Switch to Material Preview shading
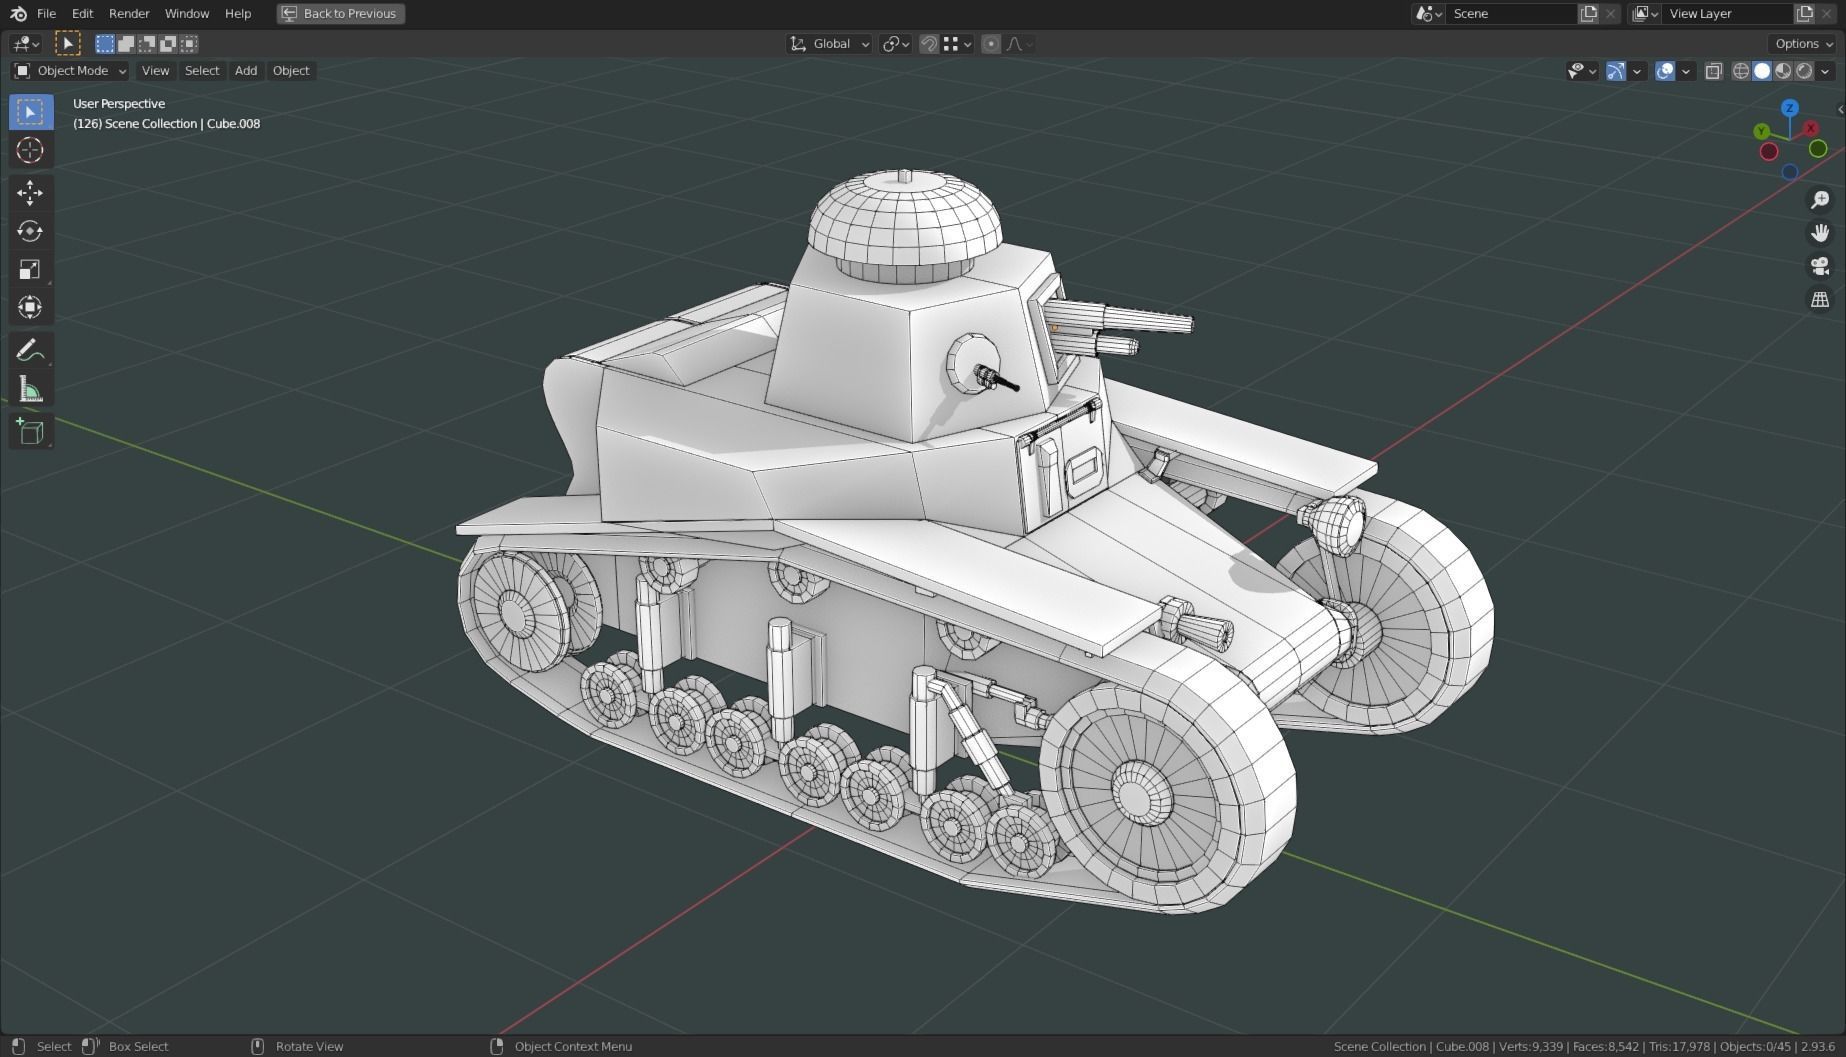The image size is (1846, 1057). 1783,71
